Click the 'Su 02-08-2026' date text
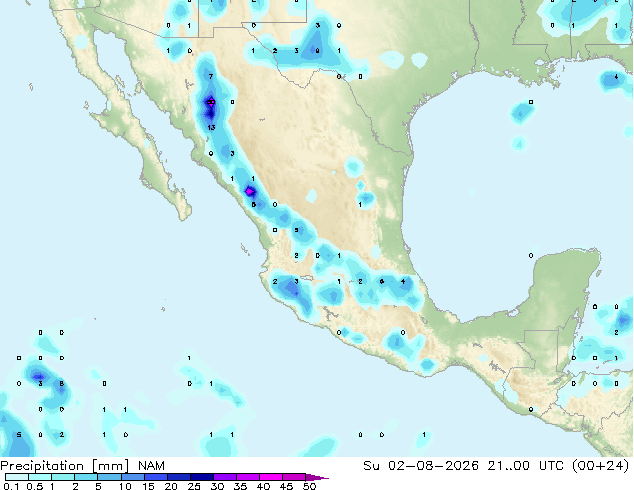The height and width of the screenshot is (490, 634). tap(421, 466)
